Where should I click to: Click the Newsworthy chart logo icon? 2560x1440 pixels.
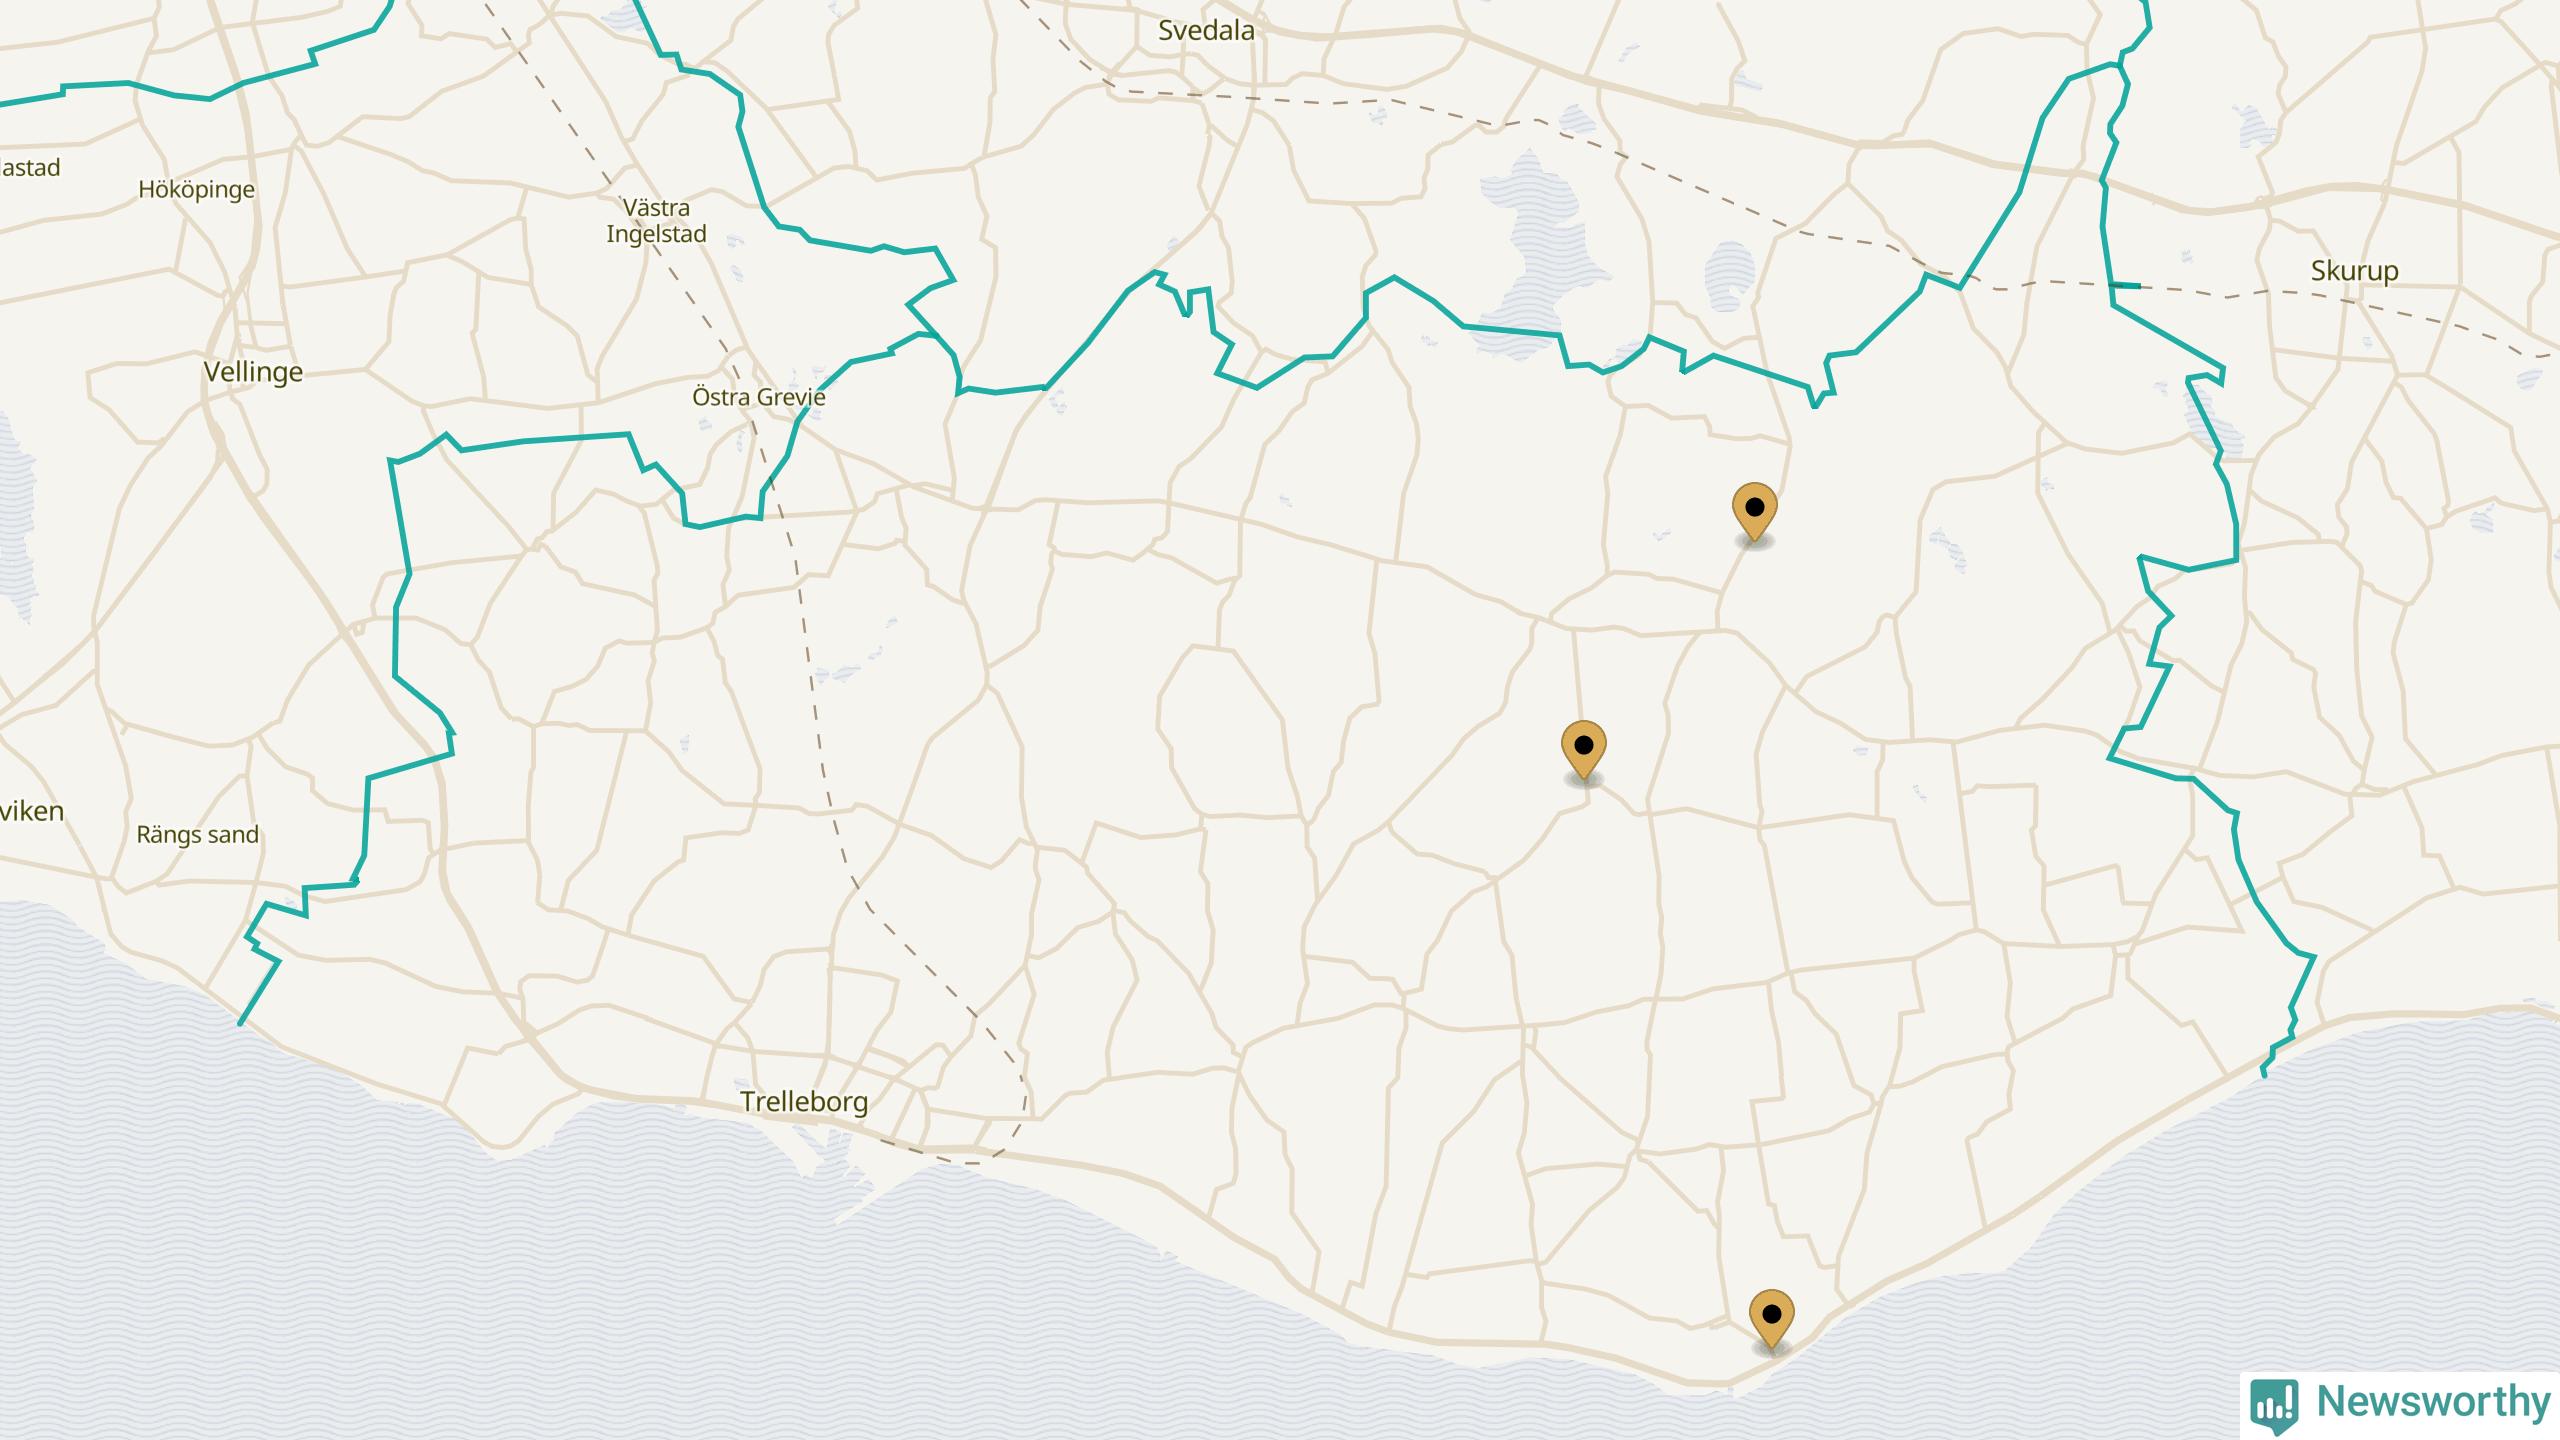pyautogui.click(x=2273, y=1404)
